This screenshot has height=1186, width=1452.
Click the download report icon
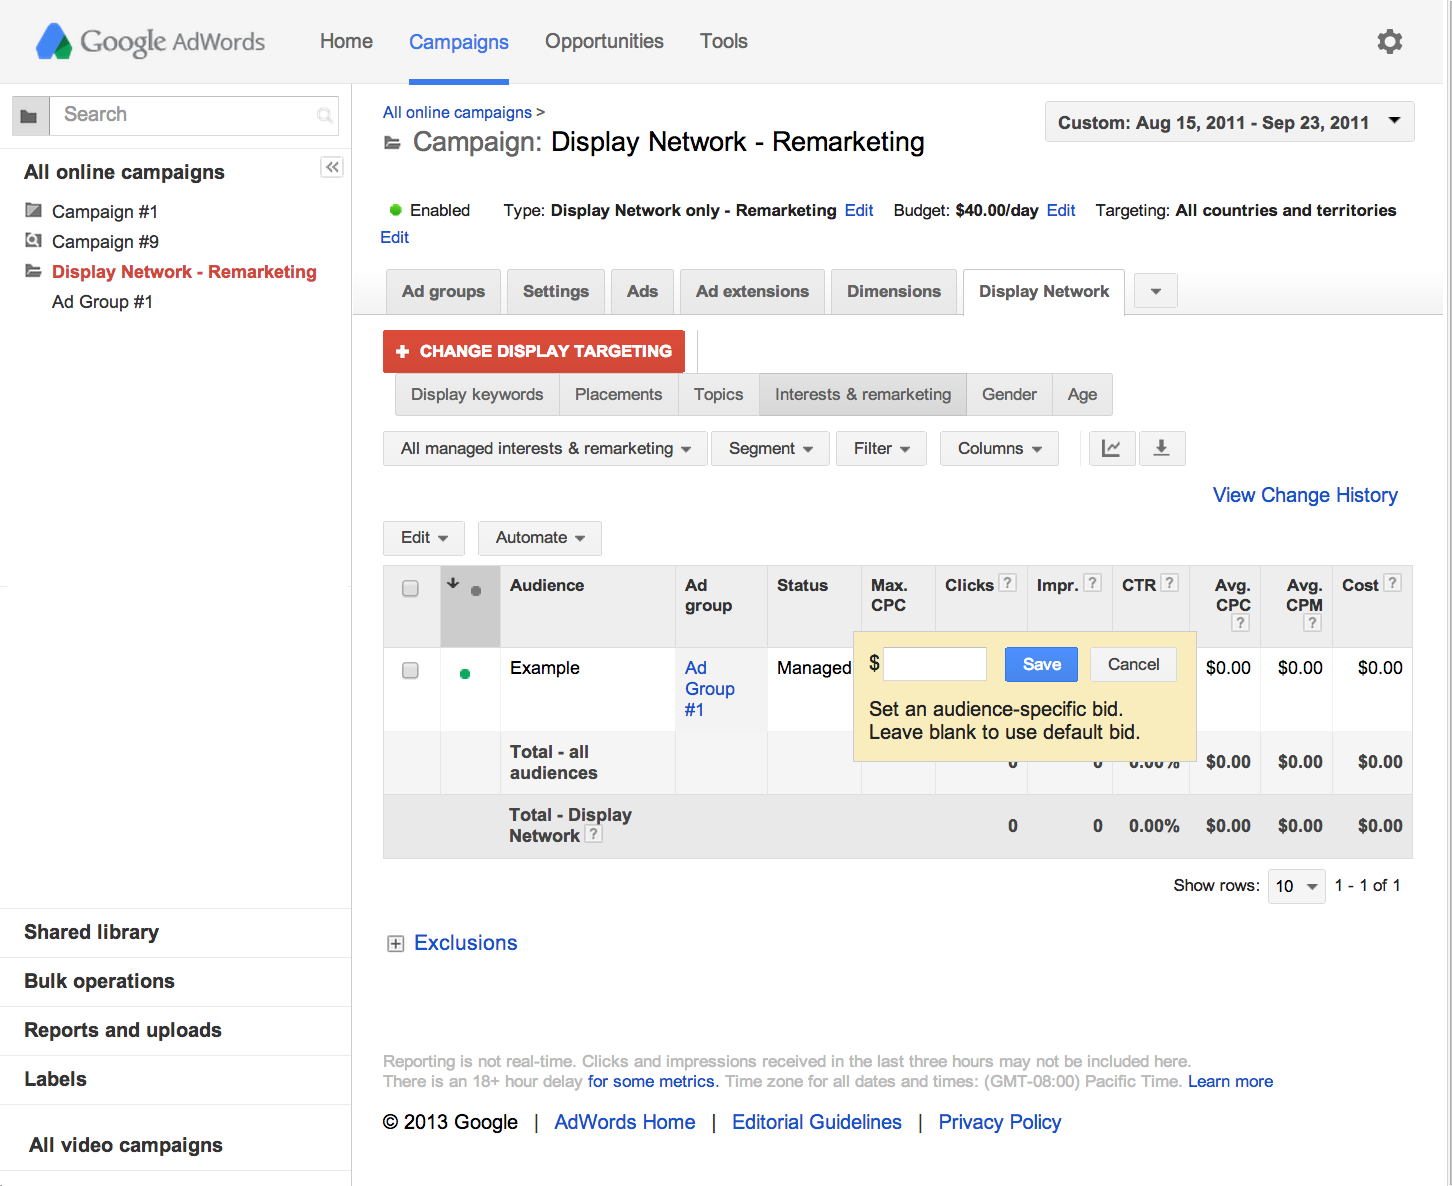[1161, 448]
